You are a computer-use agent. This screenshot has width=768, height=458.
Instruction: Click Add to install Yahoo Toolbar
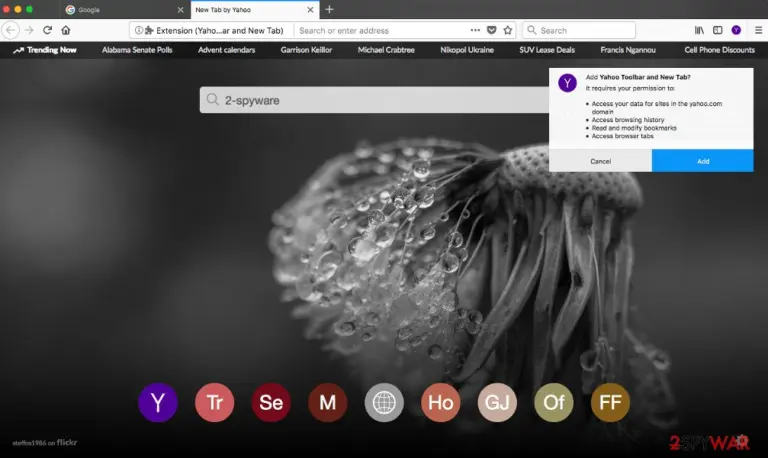click(702, 161)
